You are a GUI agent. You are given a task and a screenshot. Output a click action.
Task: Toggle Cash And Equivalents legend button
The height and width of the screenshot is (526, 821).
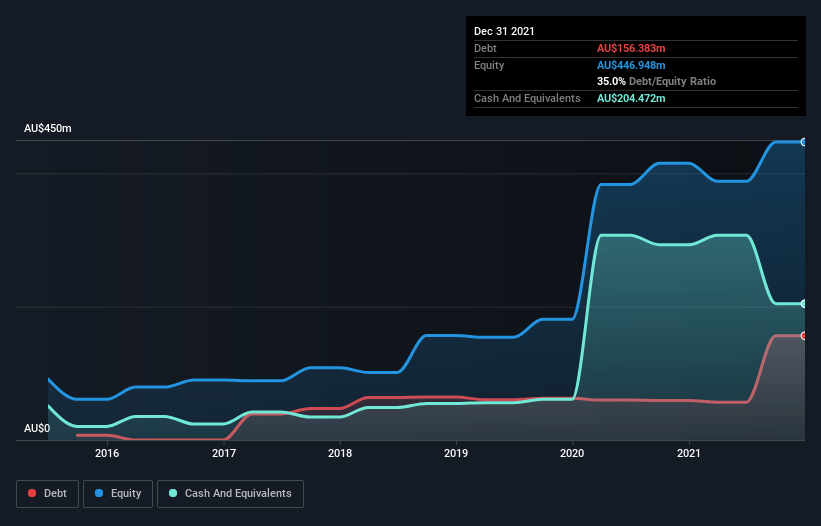point(230,494)
